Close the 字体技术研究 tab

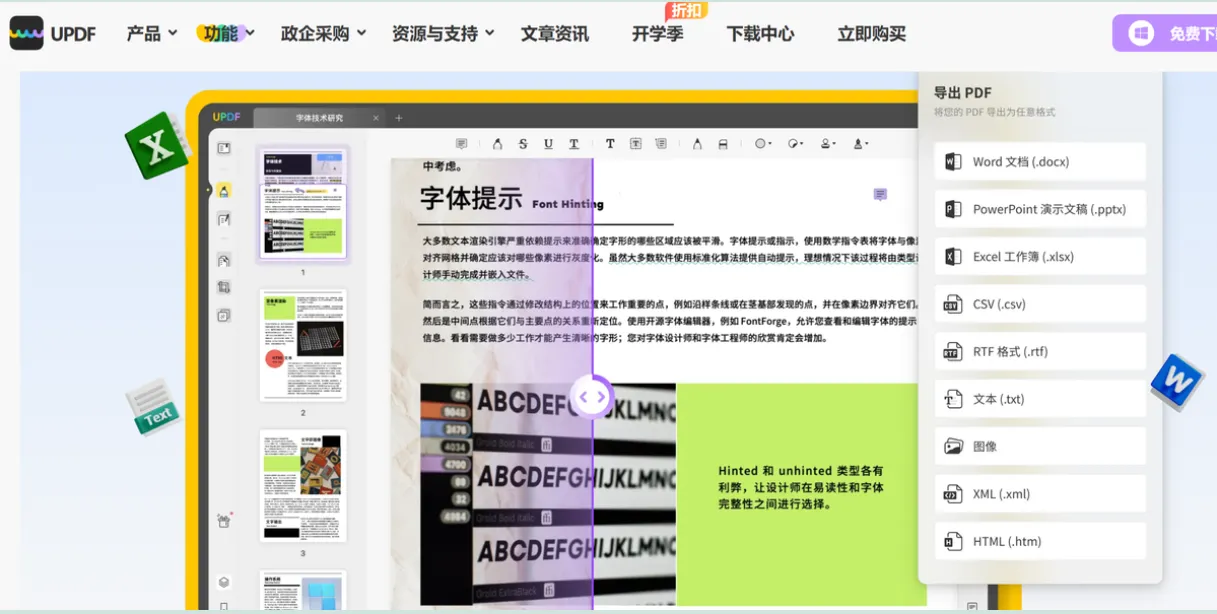376,118
